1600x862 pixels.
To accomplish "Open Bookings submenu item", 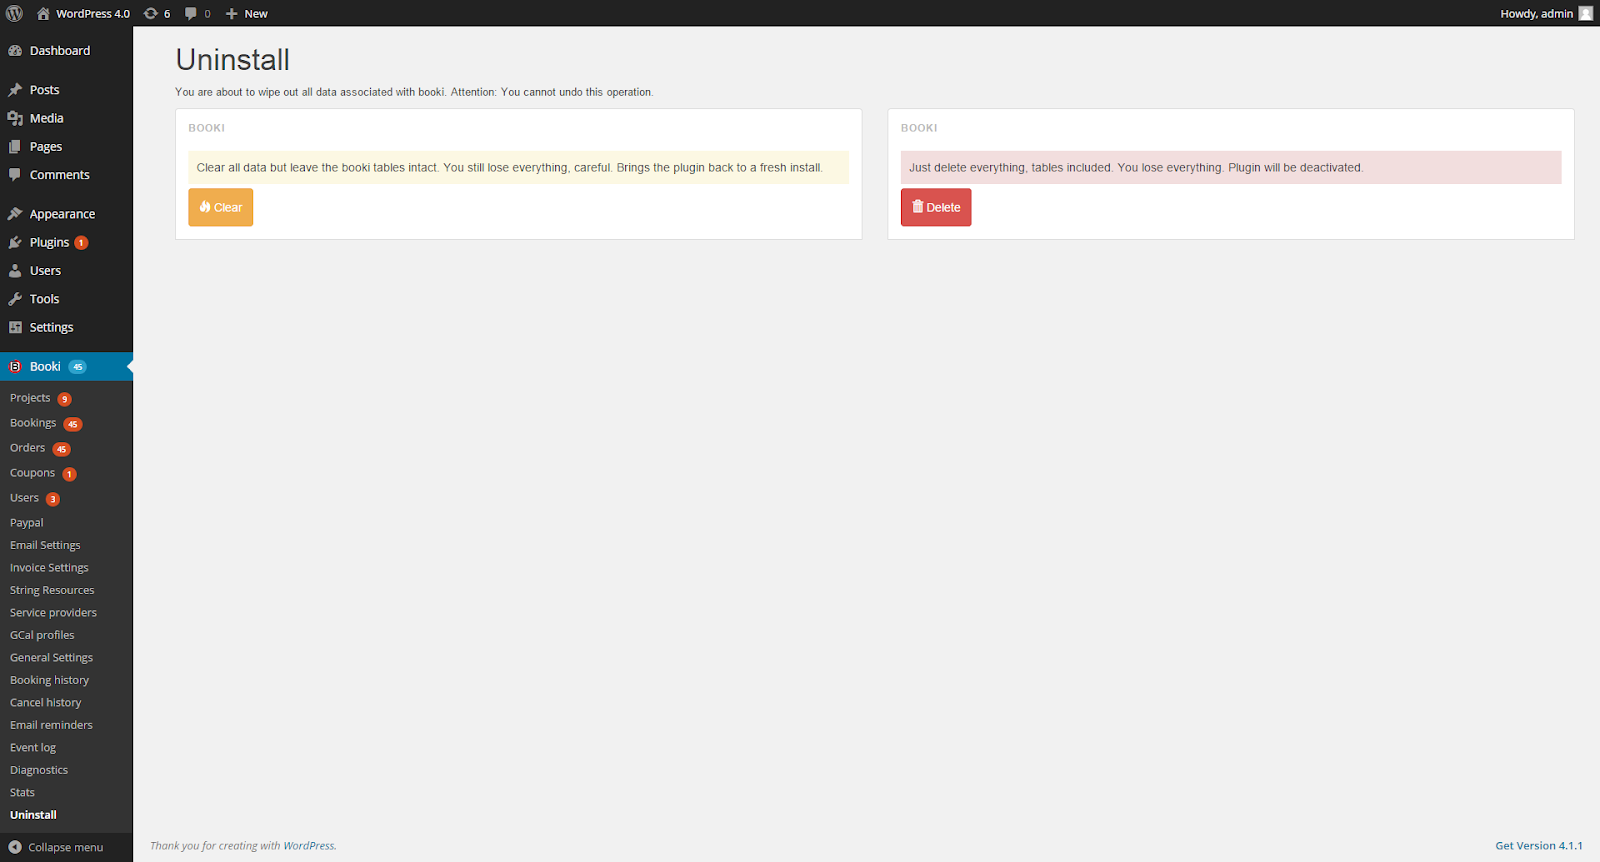I will point(33,423).
